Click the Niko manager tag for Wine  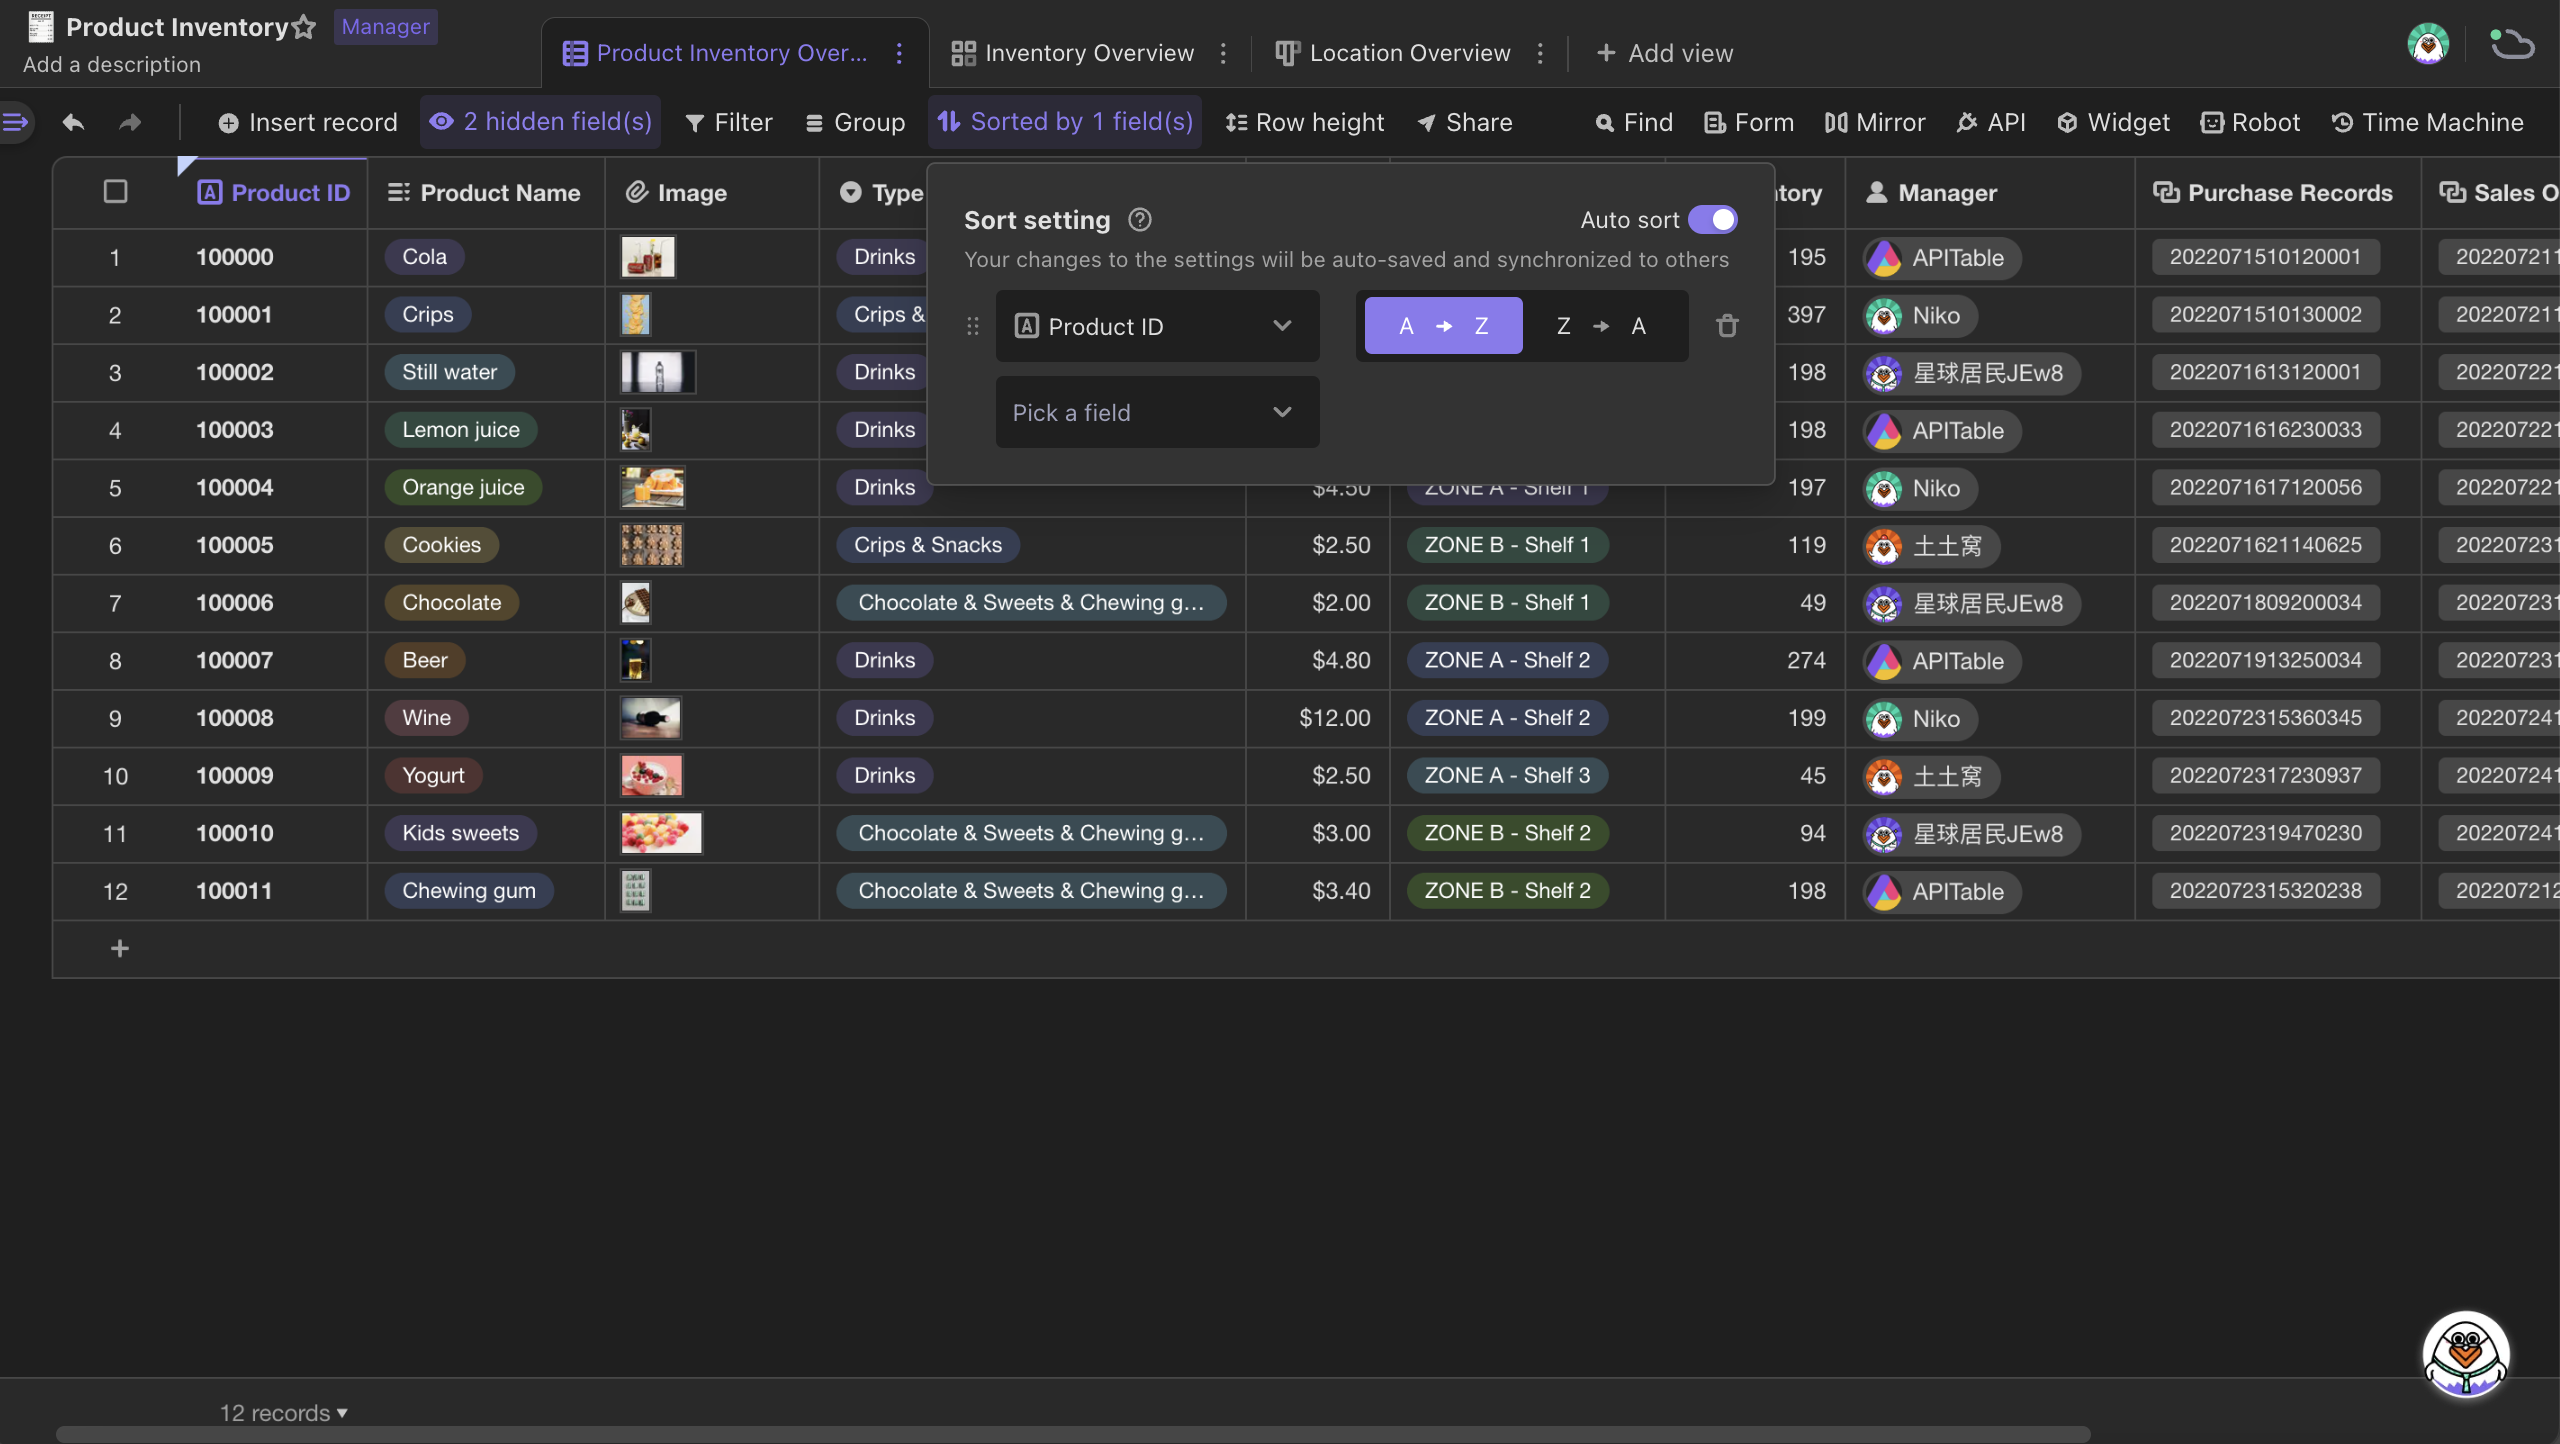coord(1920,718)
